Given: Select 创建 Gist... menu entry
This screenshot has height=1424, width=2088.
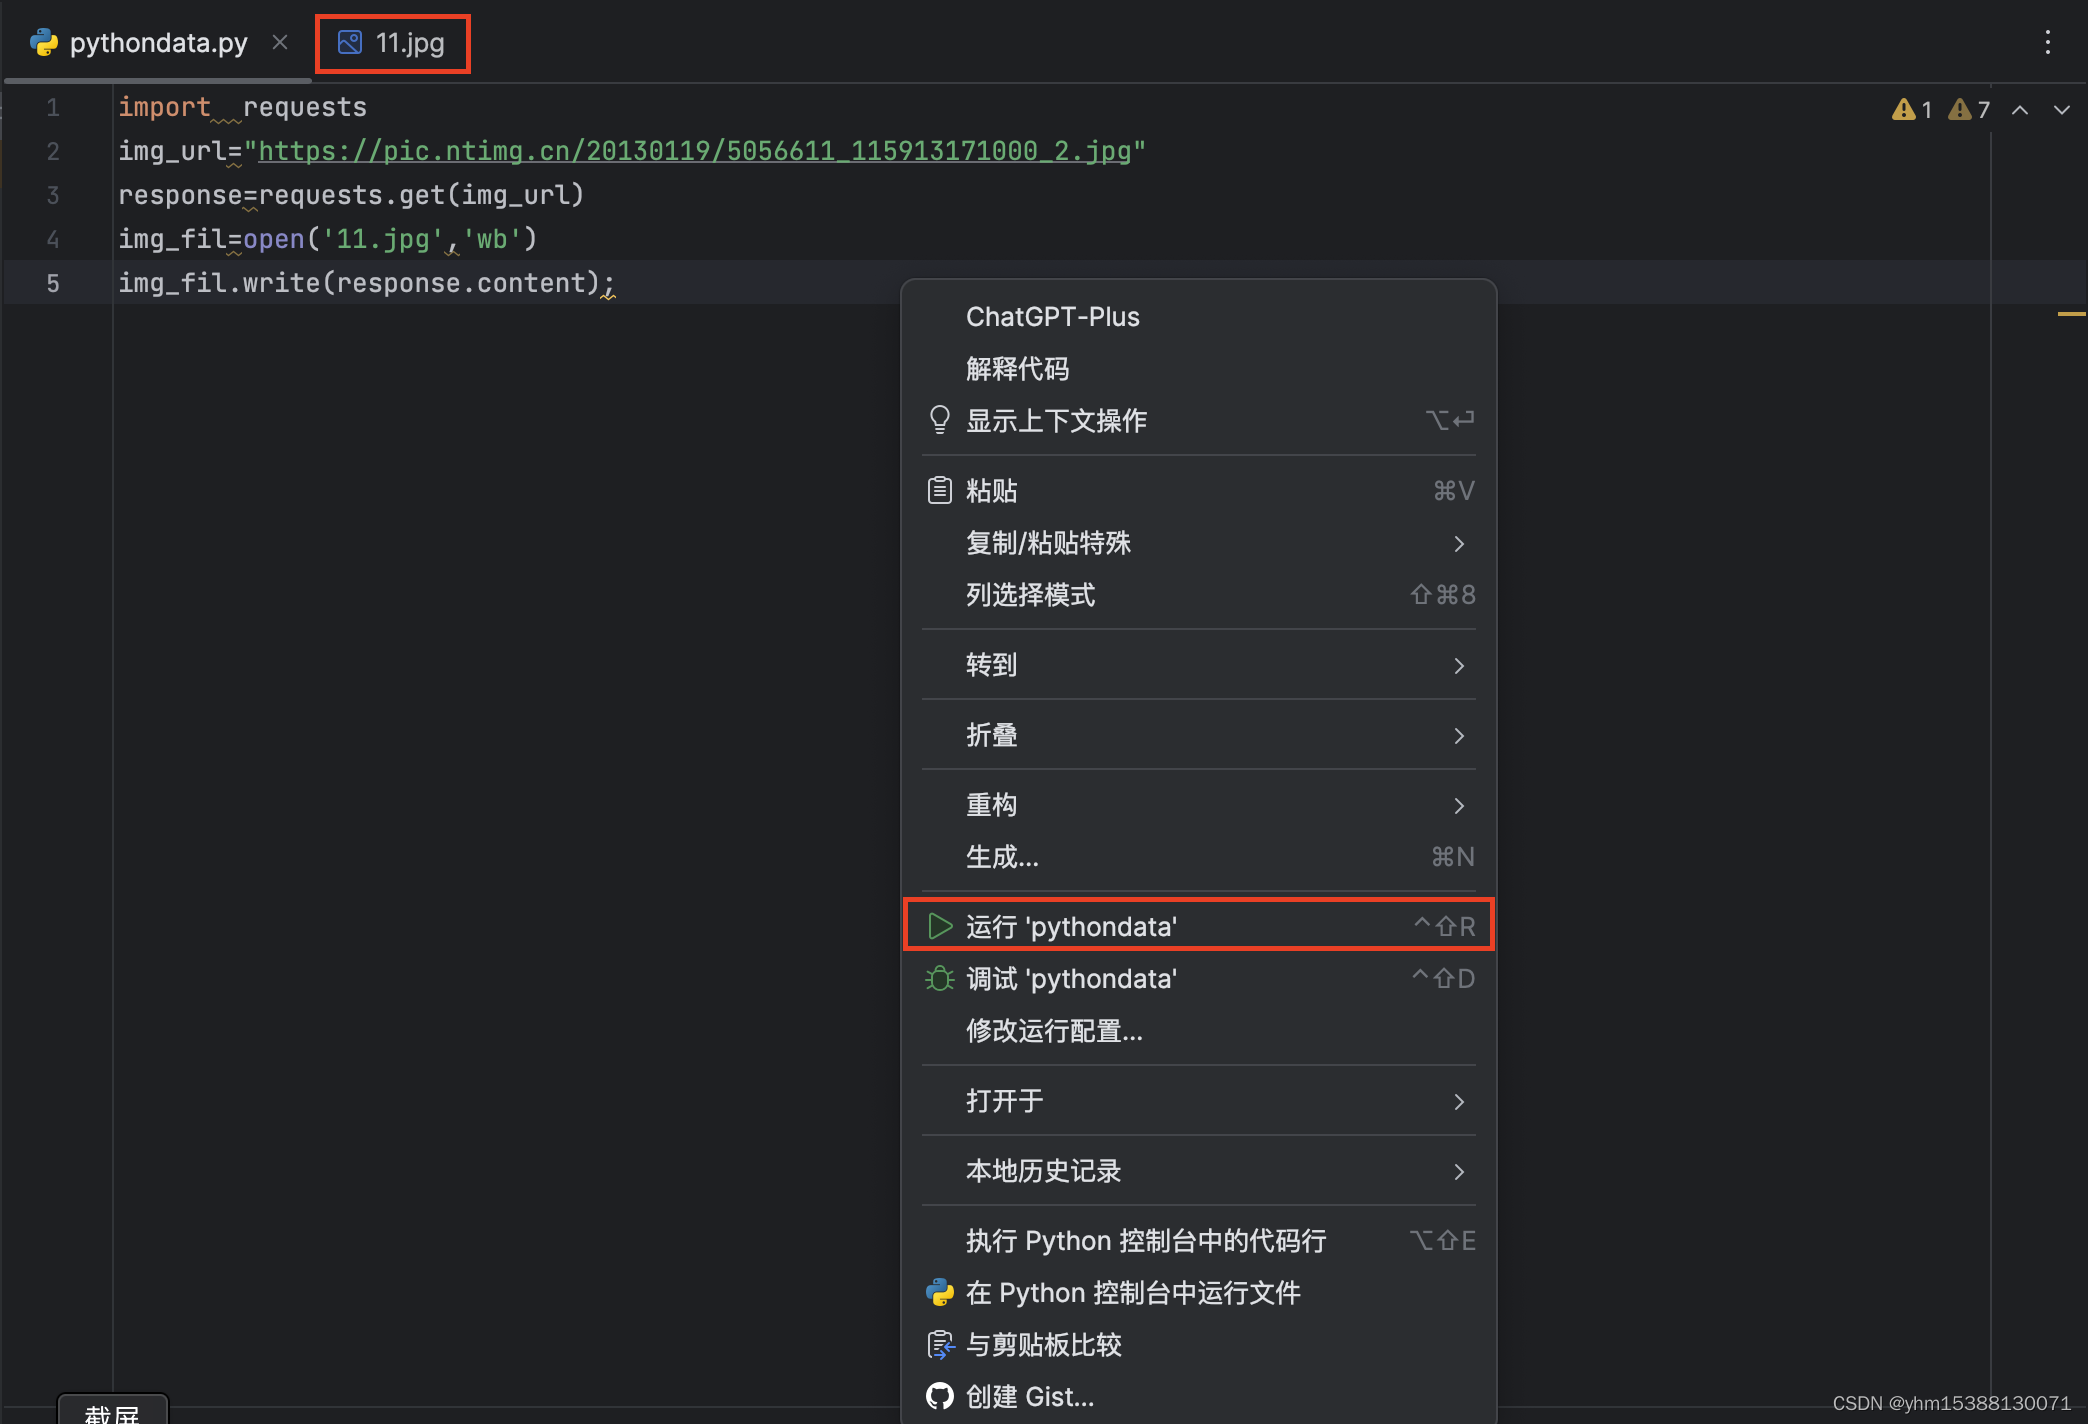Looking at the screenshot, I should (1198, 1397).
